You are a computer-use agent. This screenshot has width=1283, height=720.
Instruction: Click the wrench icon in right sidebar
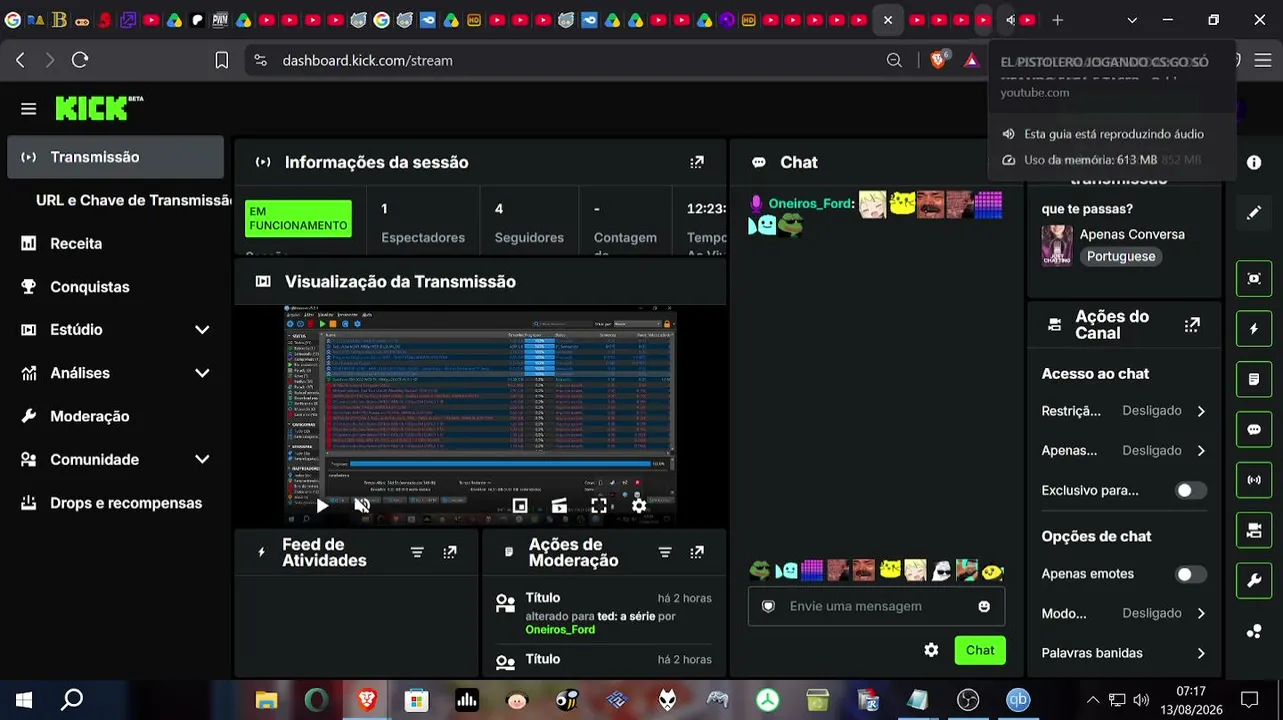(1254, 581)
